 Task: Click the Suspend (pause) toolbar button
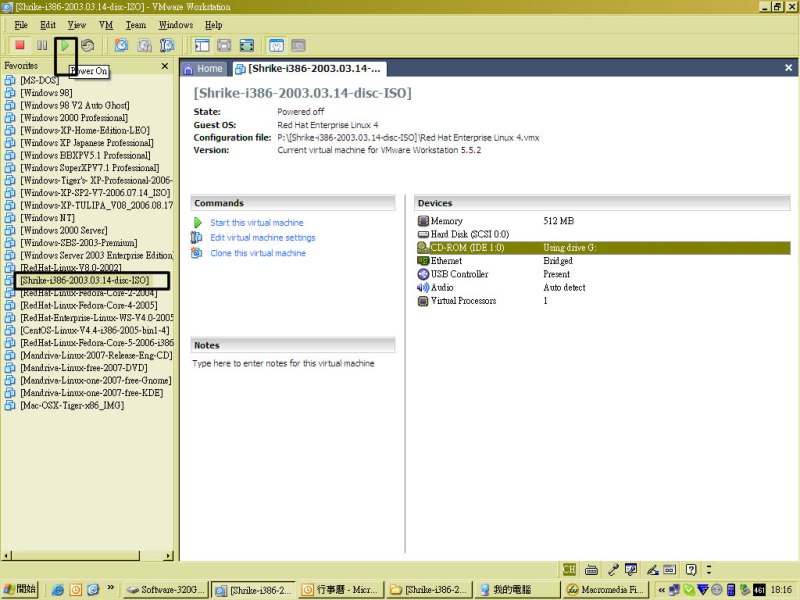click(42, 45)
